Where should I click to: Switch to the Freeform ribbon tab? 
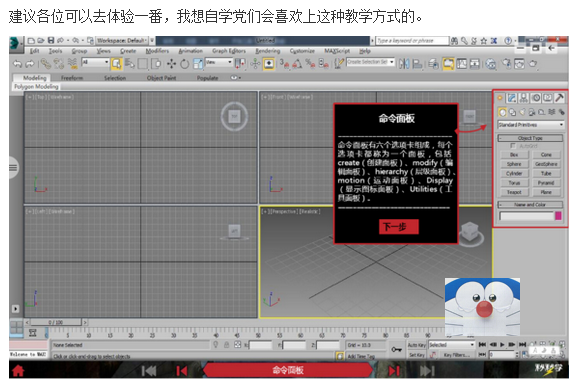(72, 78)
